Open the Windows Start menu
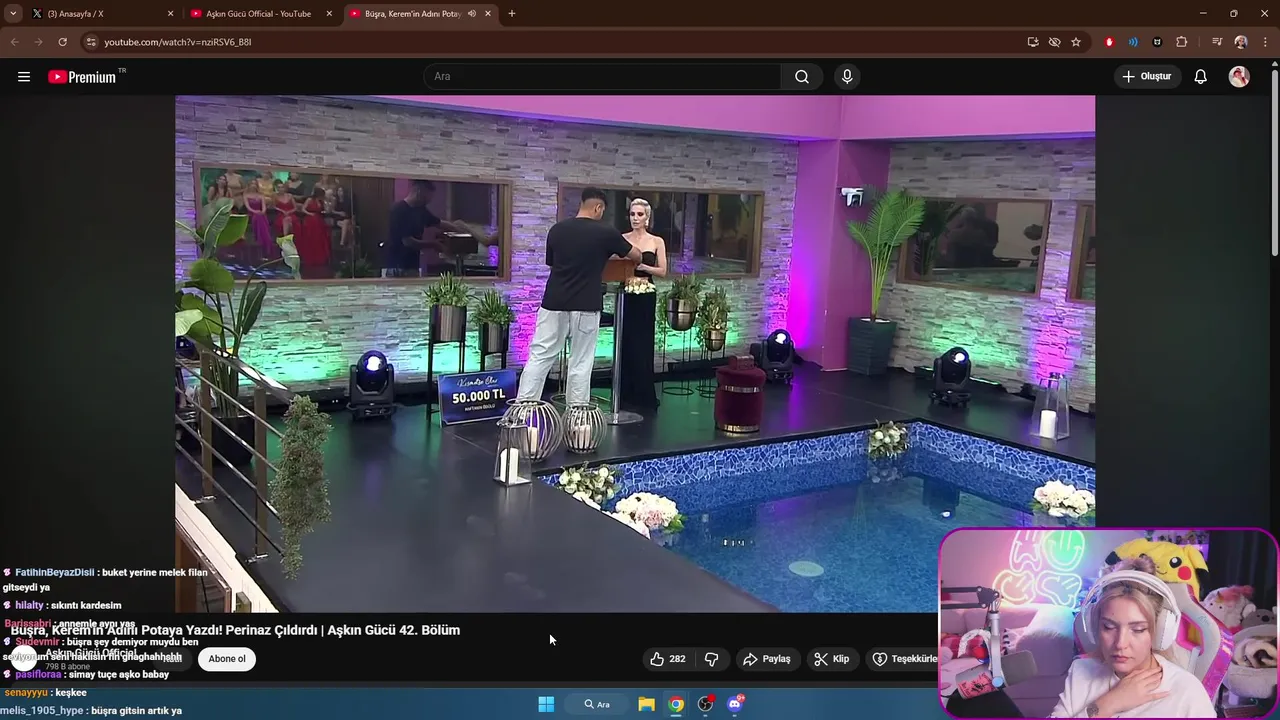 click(546, 704)
